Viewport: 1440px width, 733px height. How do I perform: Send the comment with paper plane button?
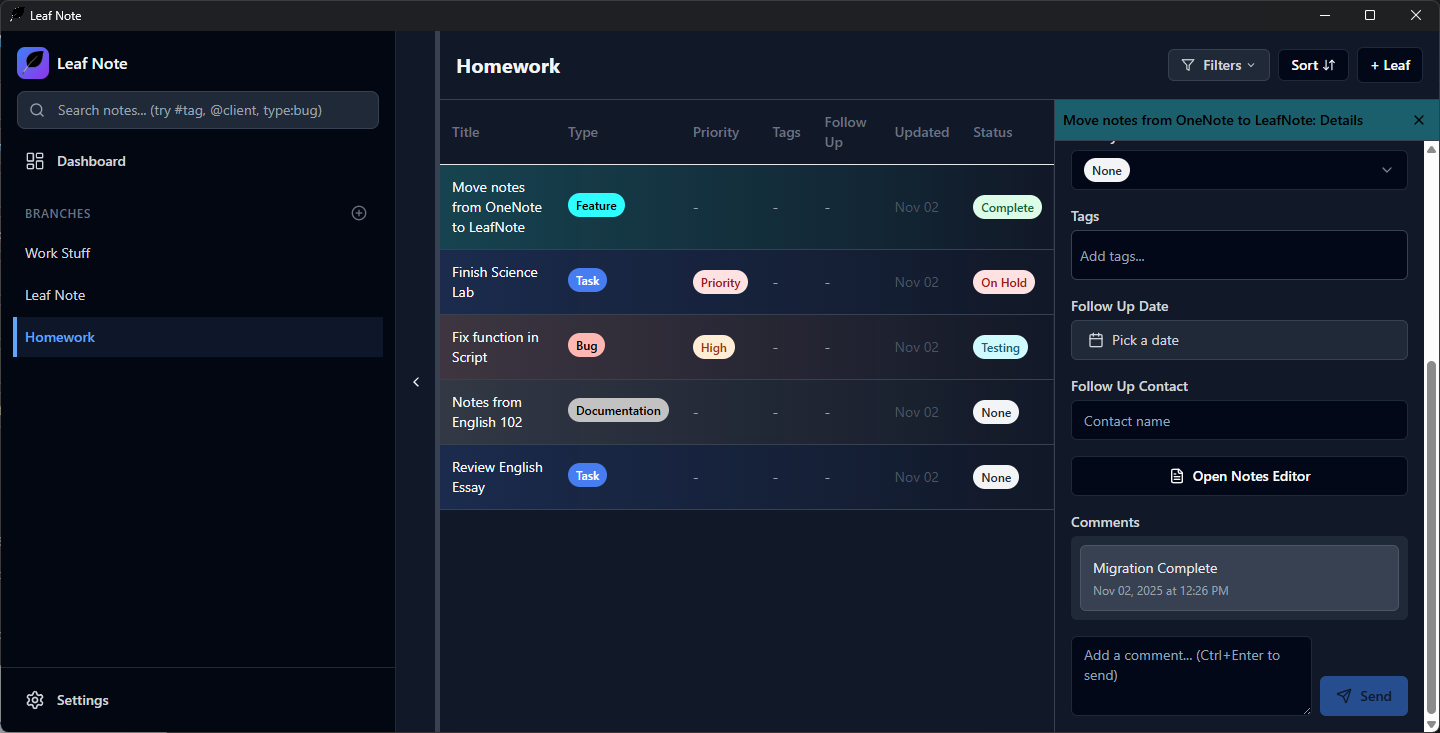tap(1363, 696)
